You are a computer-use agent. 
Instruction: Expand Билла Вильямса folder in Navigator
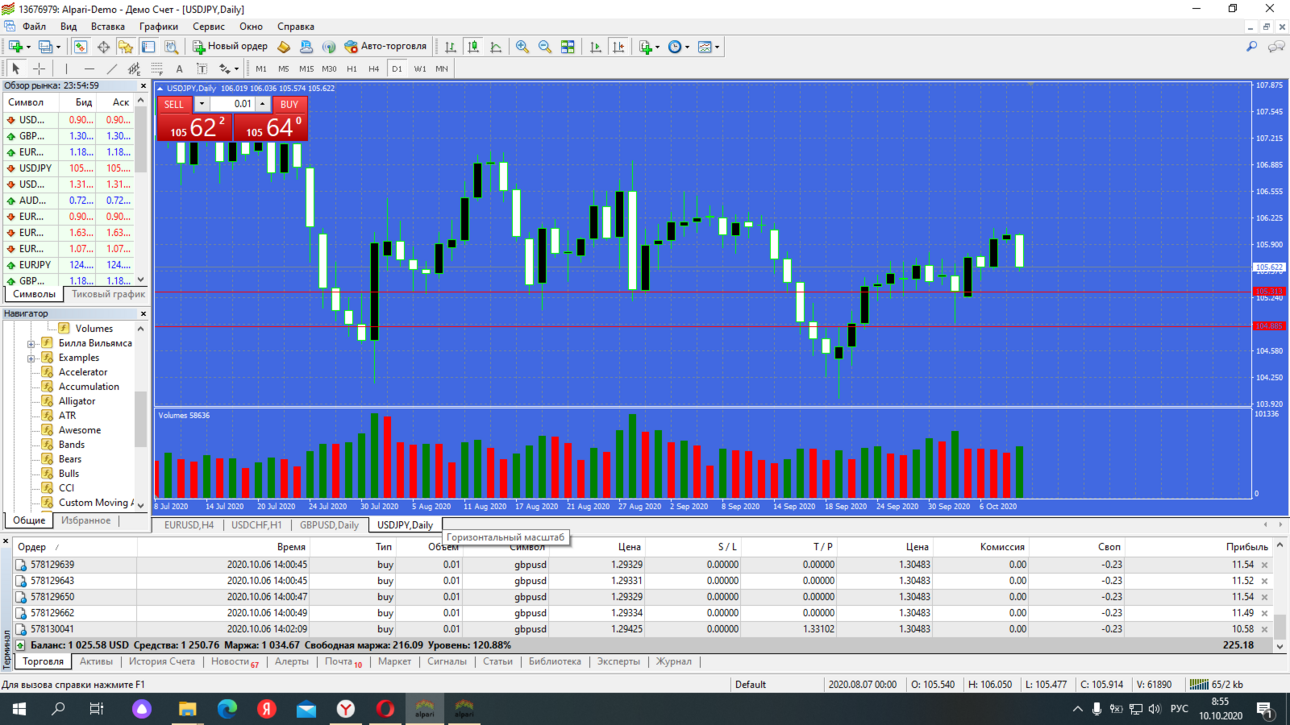pyautogui.click(x=31, y=343)
